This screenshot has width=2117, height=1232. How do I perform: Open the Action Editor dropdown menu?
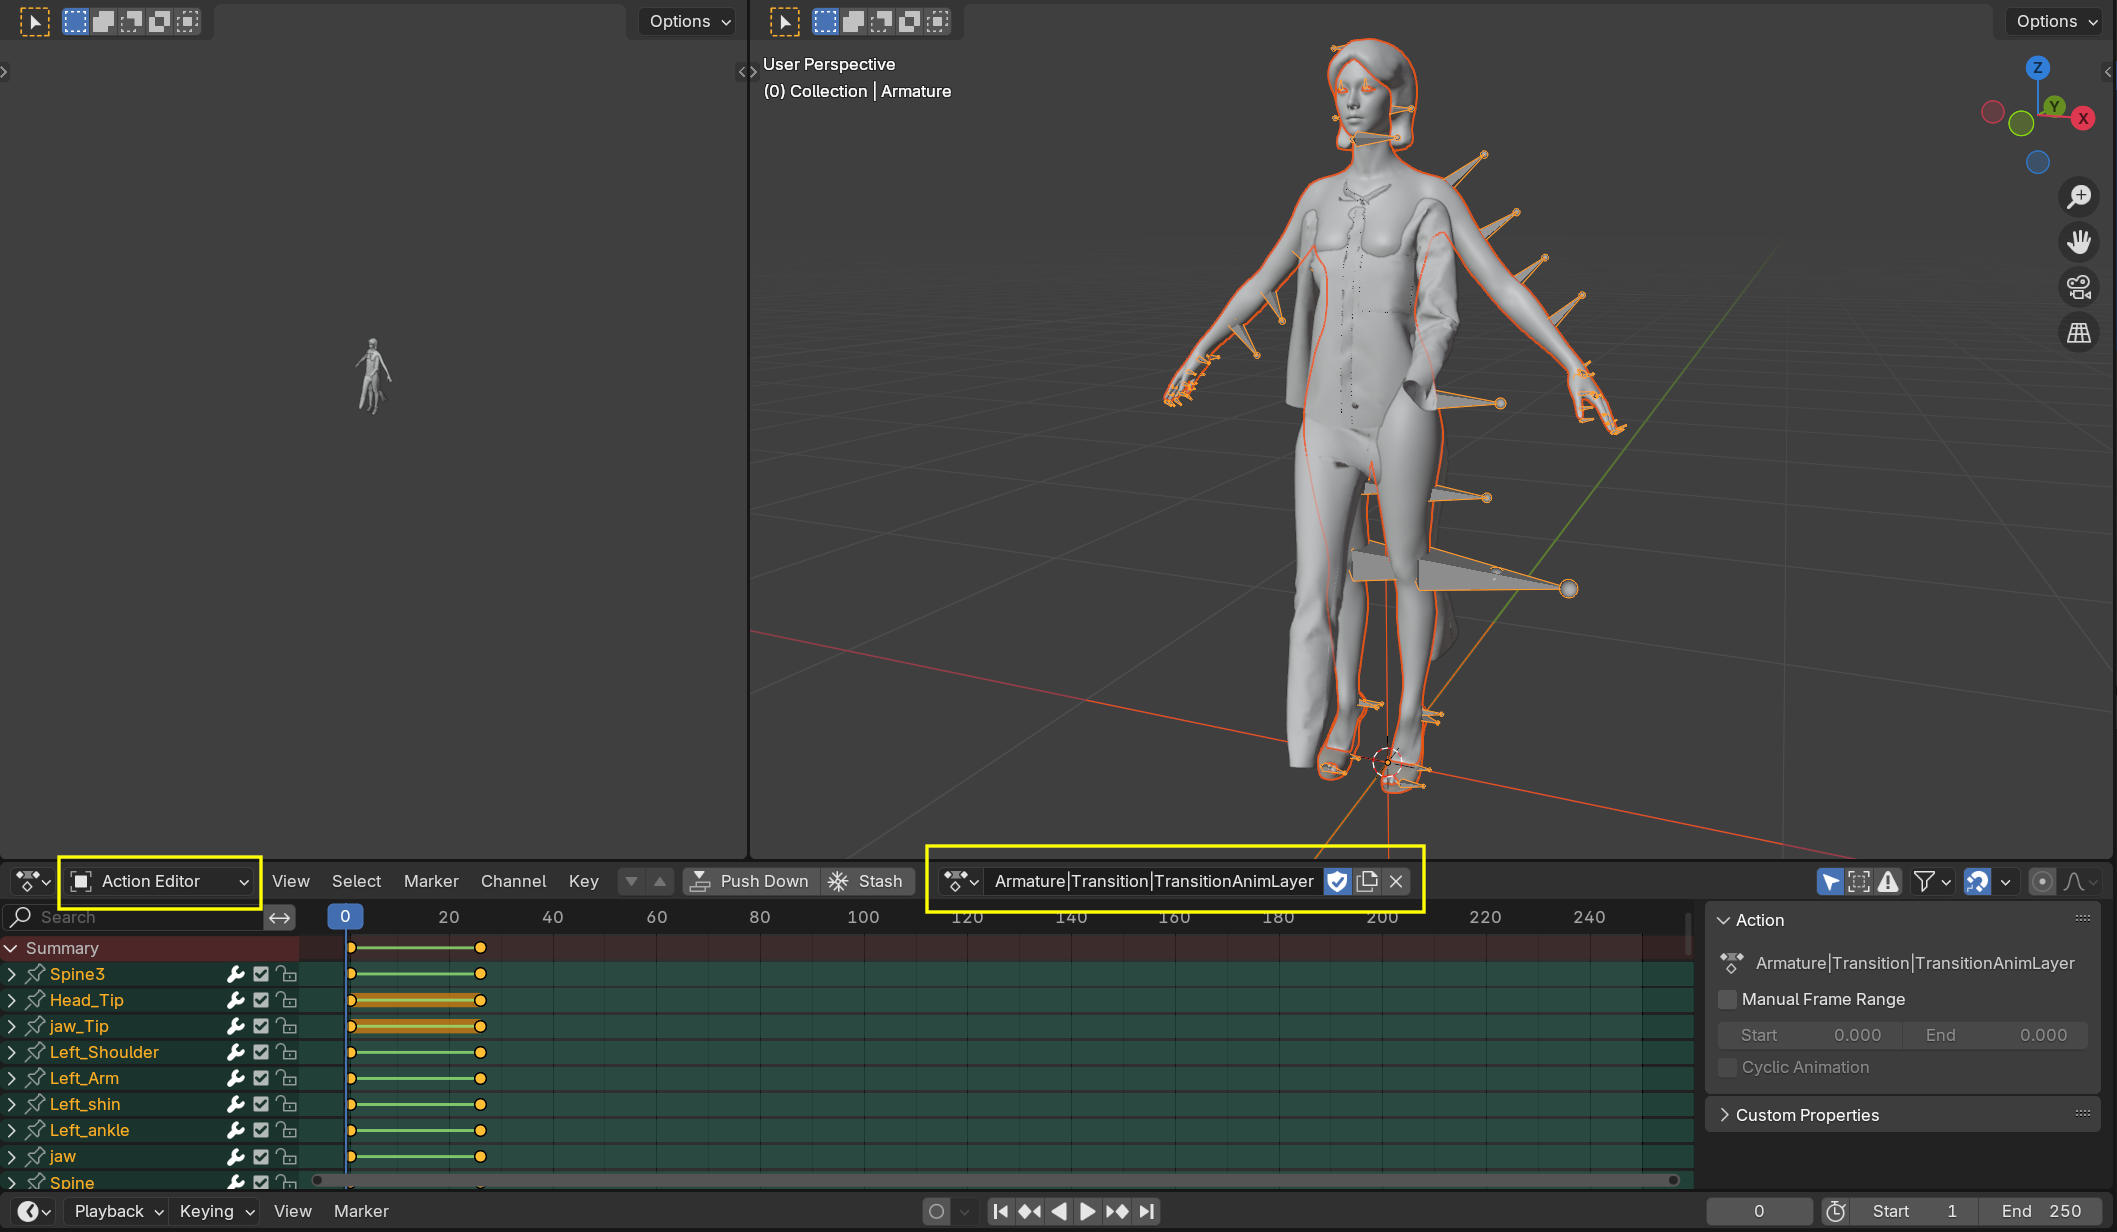pyautogui.click(x=163, y=880)
